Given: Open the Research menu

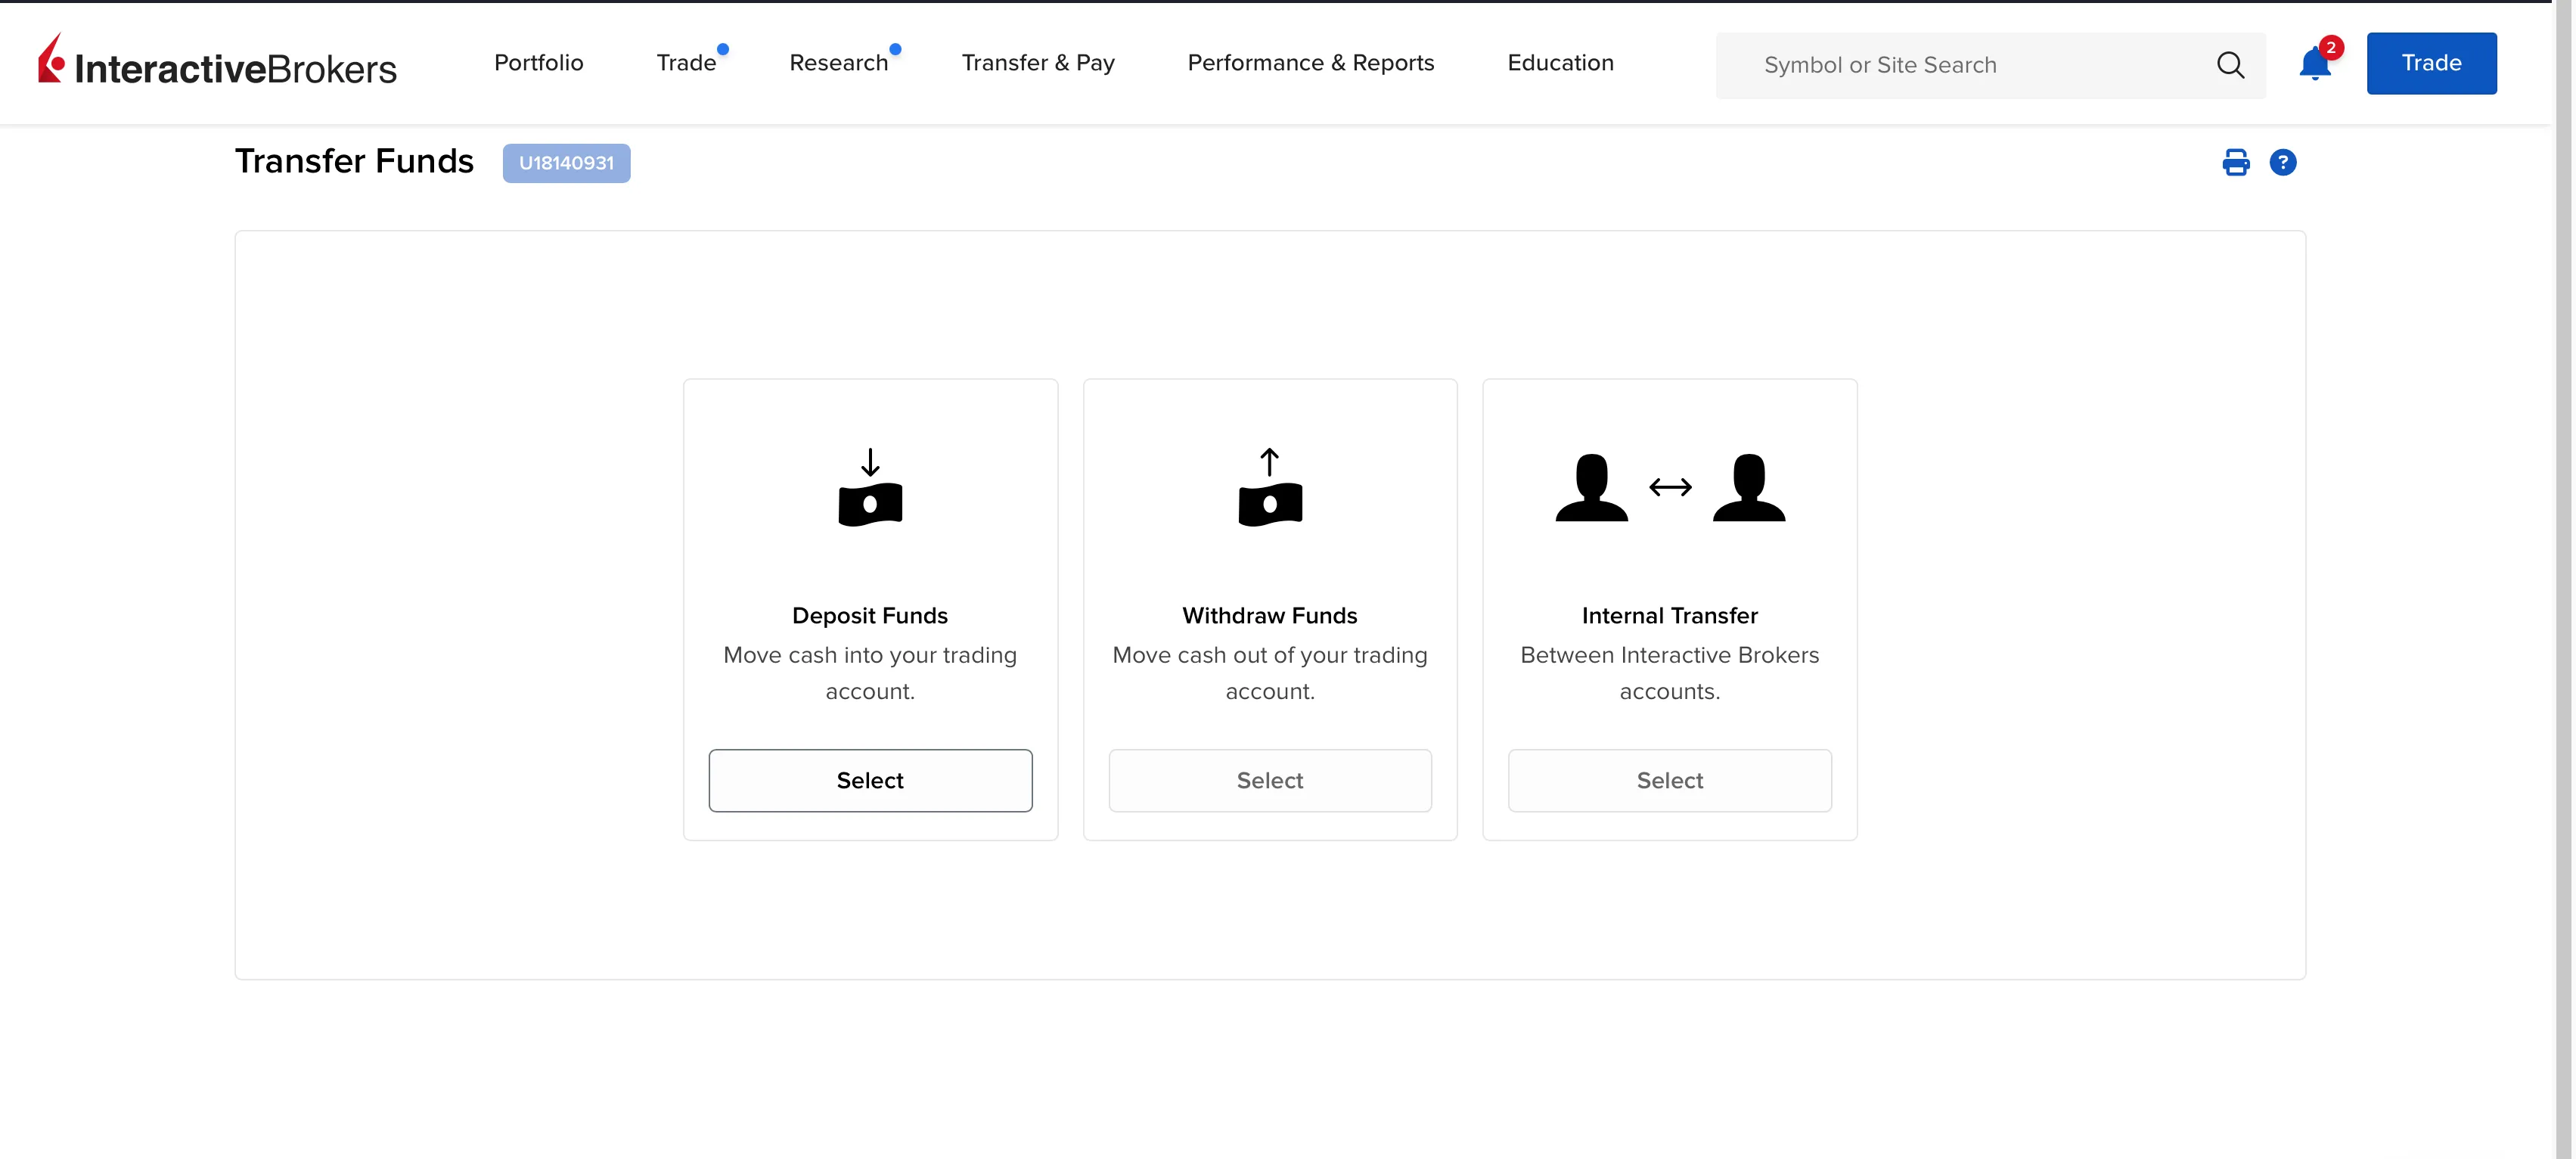Looking at the screenshot, I should [x=839, y=63].
